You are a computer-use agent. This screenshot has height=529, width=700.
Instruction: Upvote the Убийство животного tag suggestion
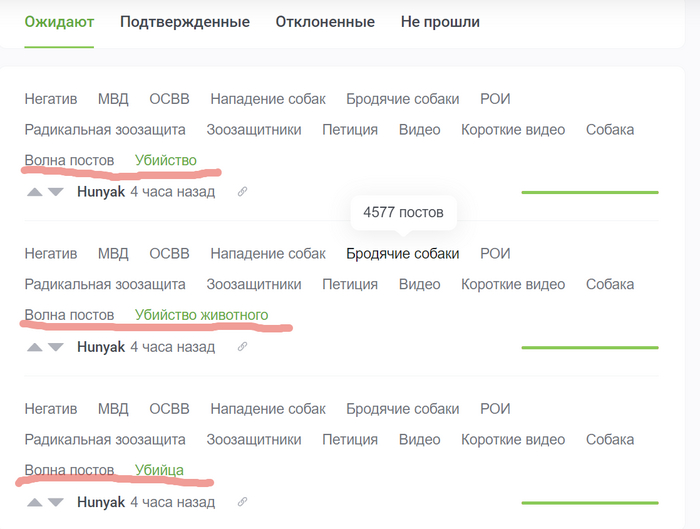(34, 347)
